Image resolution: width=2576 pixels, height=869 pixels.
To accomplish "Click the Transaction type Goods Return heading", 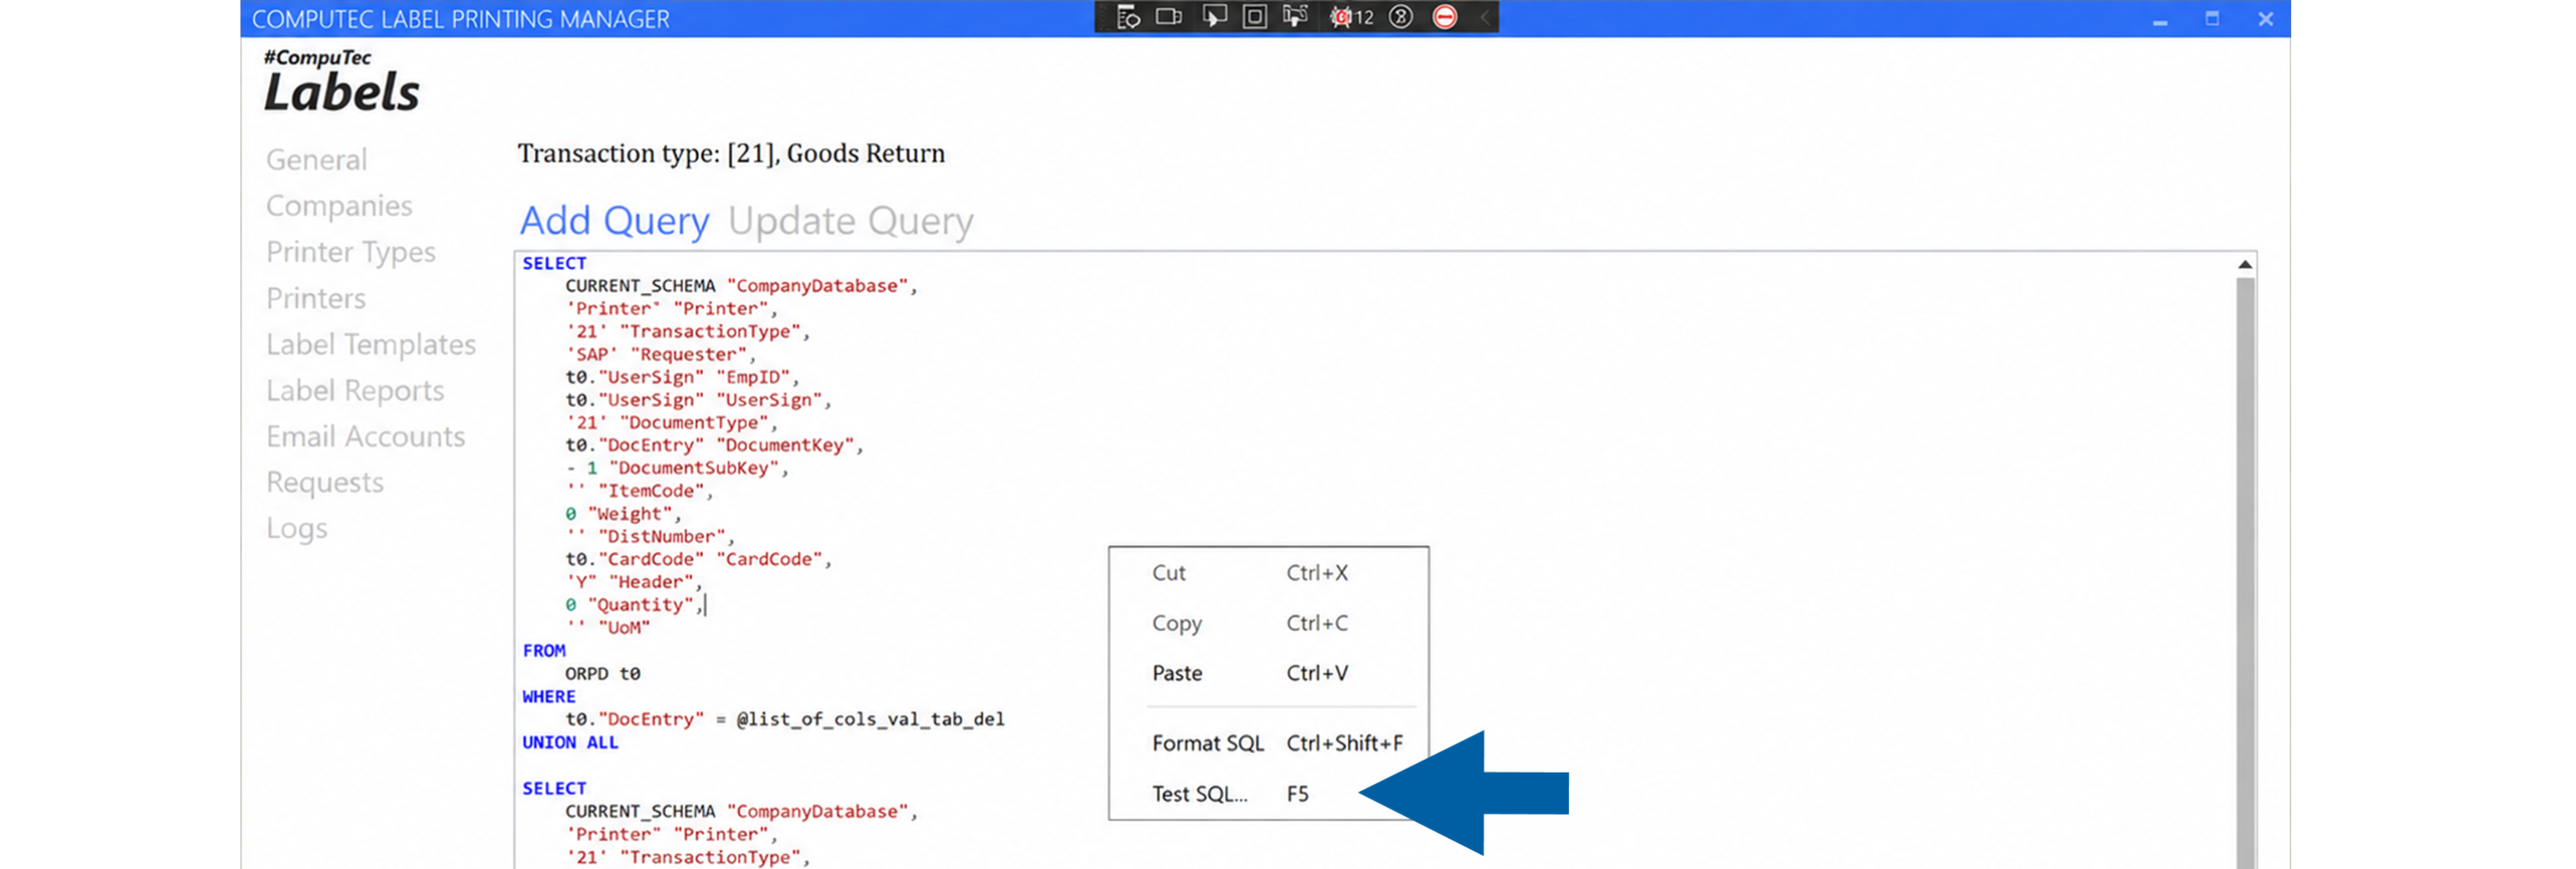I will 731,153.
